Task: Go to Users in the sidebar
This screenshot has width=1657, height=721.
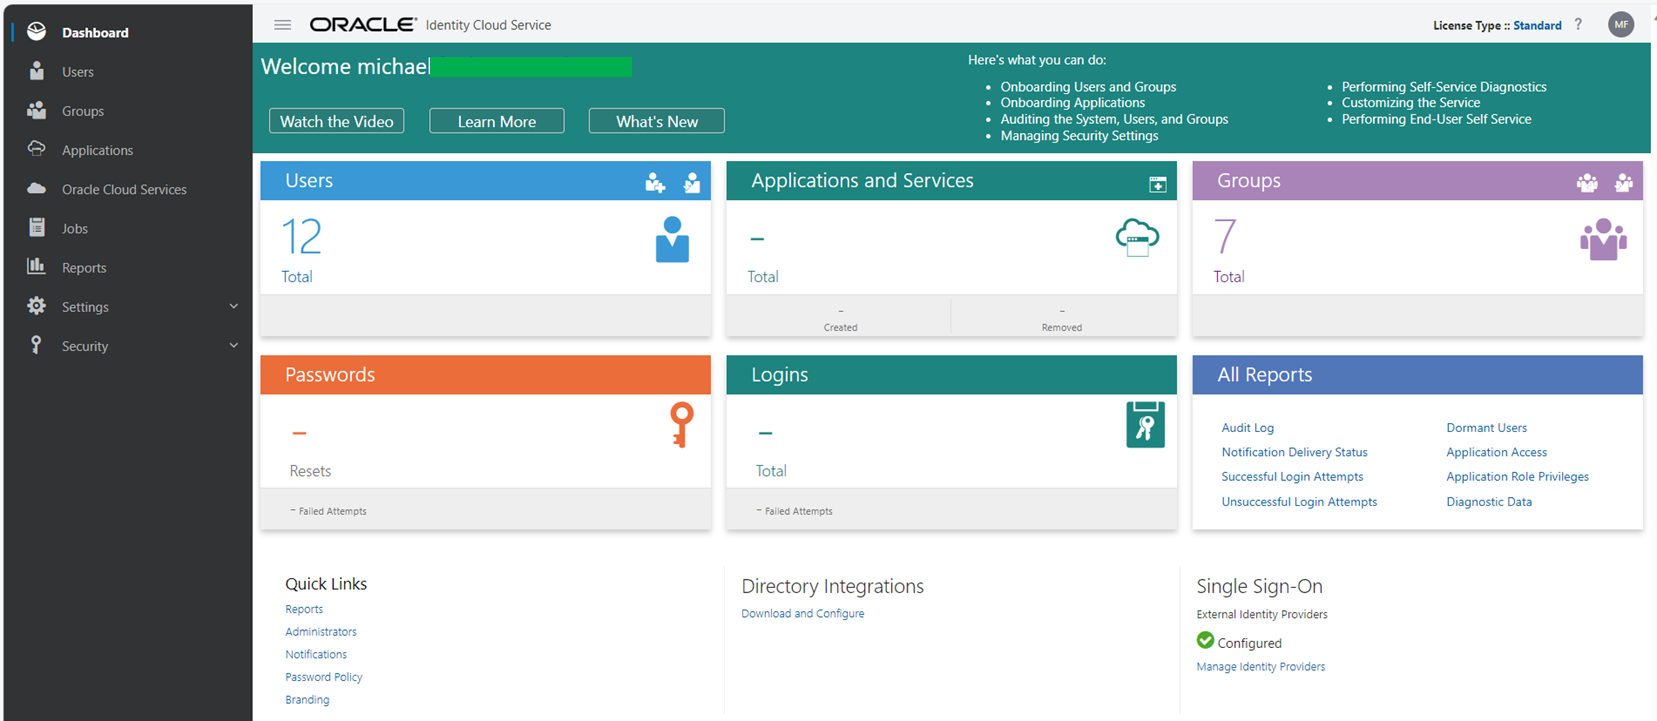Action: pyautogui.click(x=78, y=72)
